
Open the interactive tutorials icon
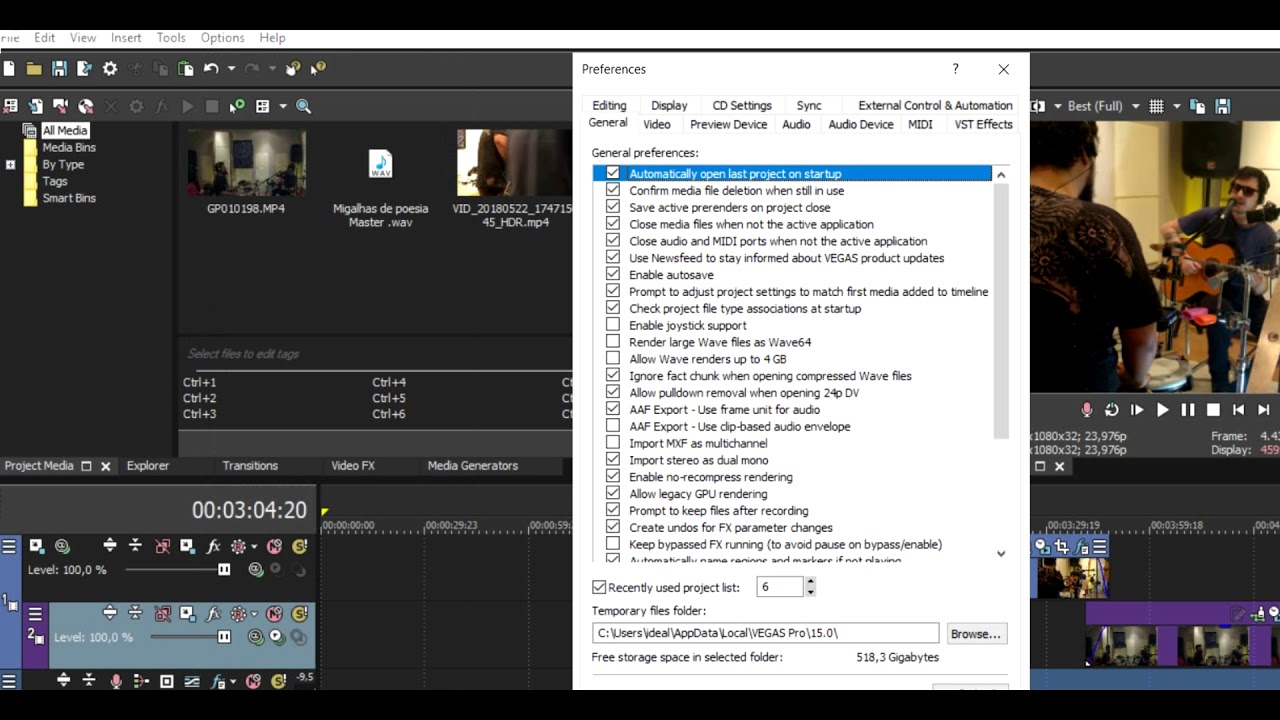point(293,69)
